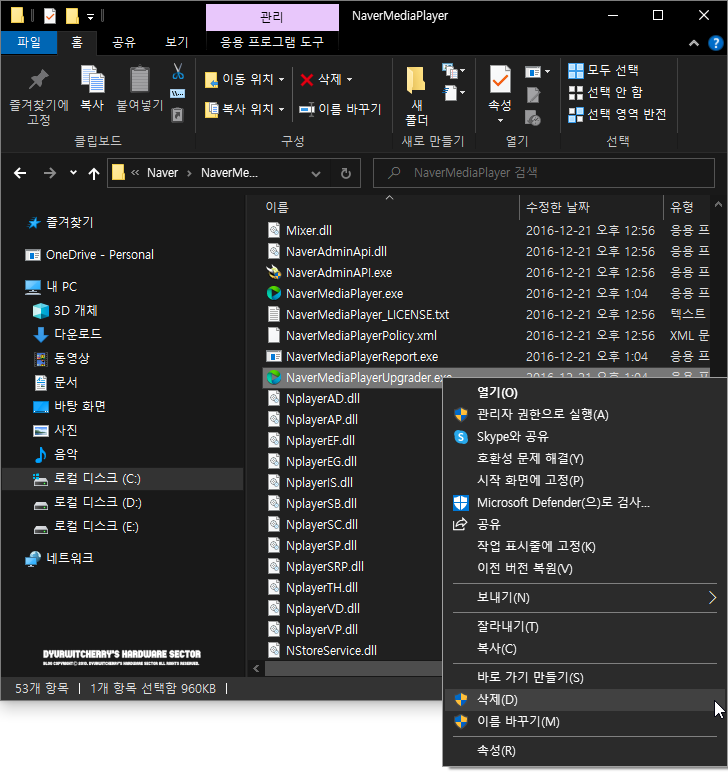Viewport: 728px width, 780px height.
Task: Open the Copy to (복사 위치) dropdown
Action: (245, 109)
